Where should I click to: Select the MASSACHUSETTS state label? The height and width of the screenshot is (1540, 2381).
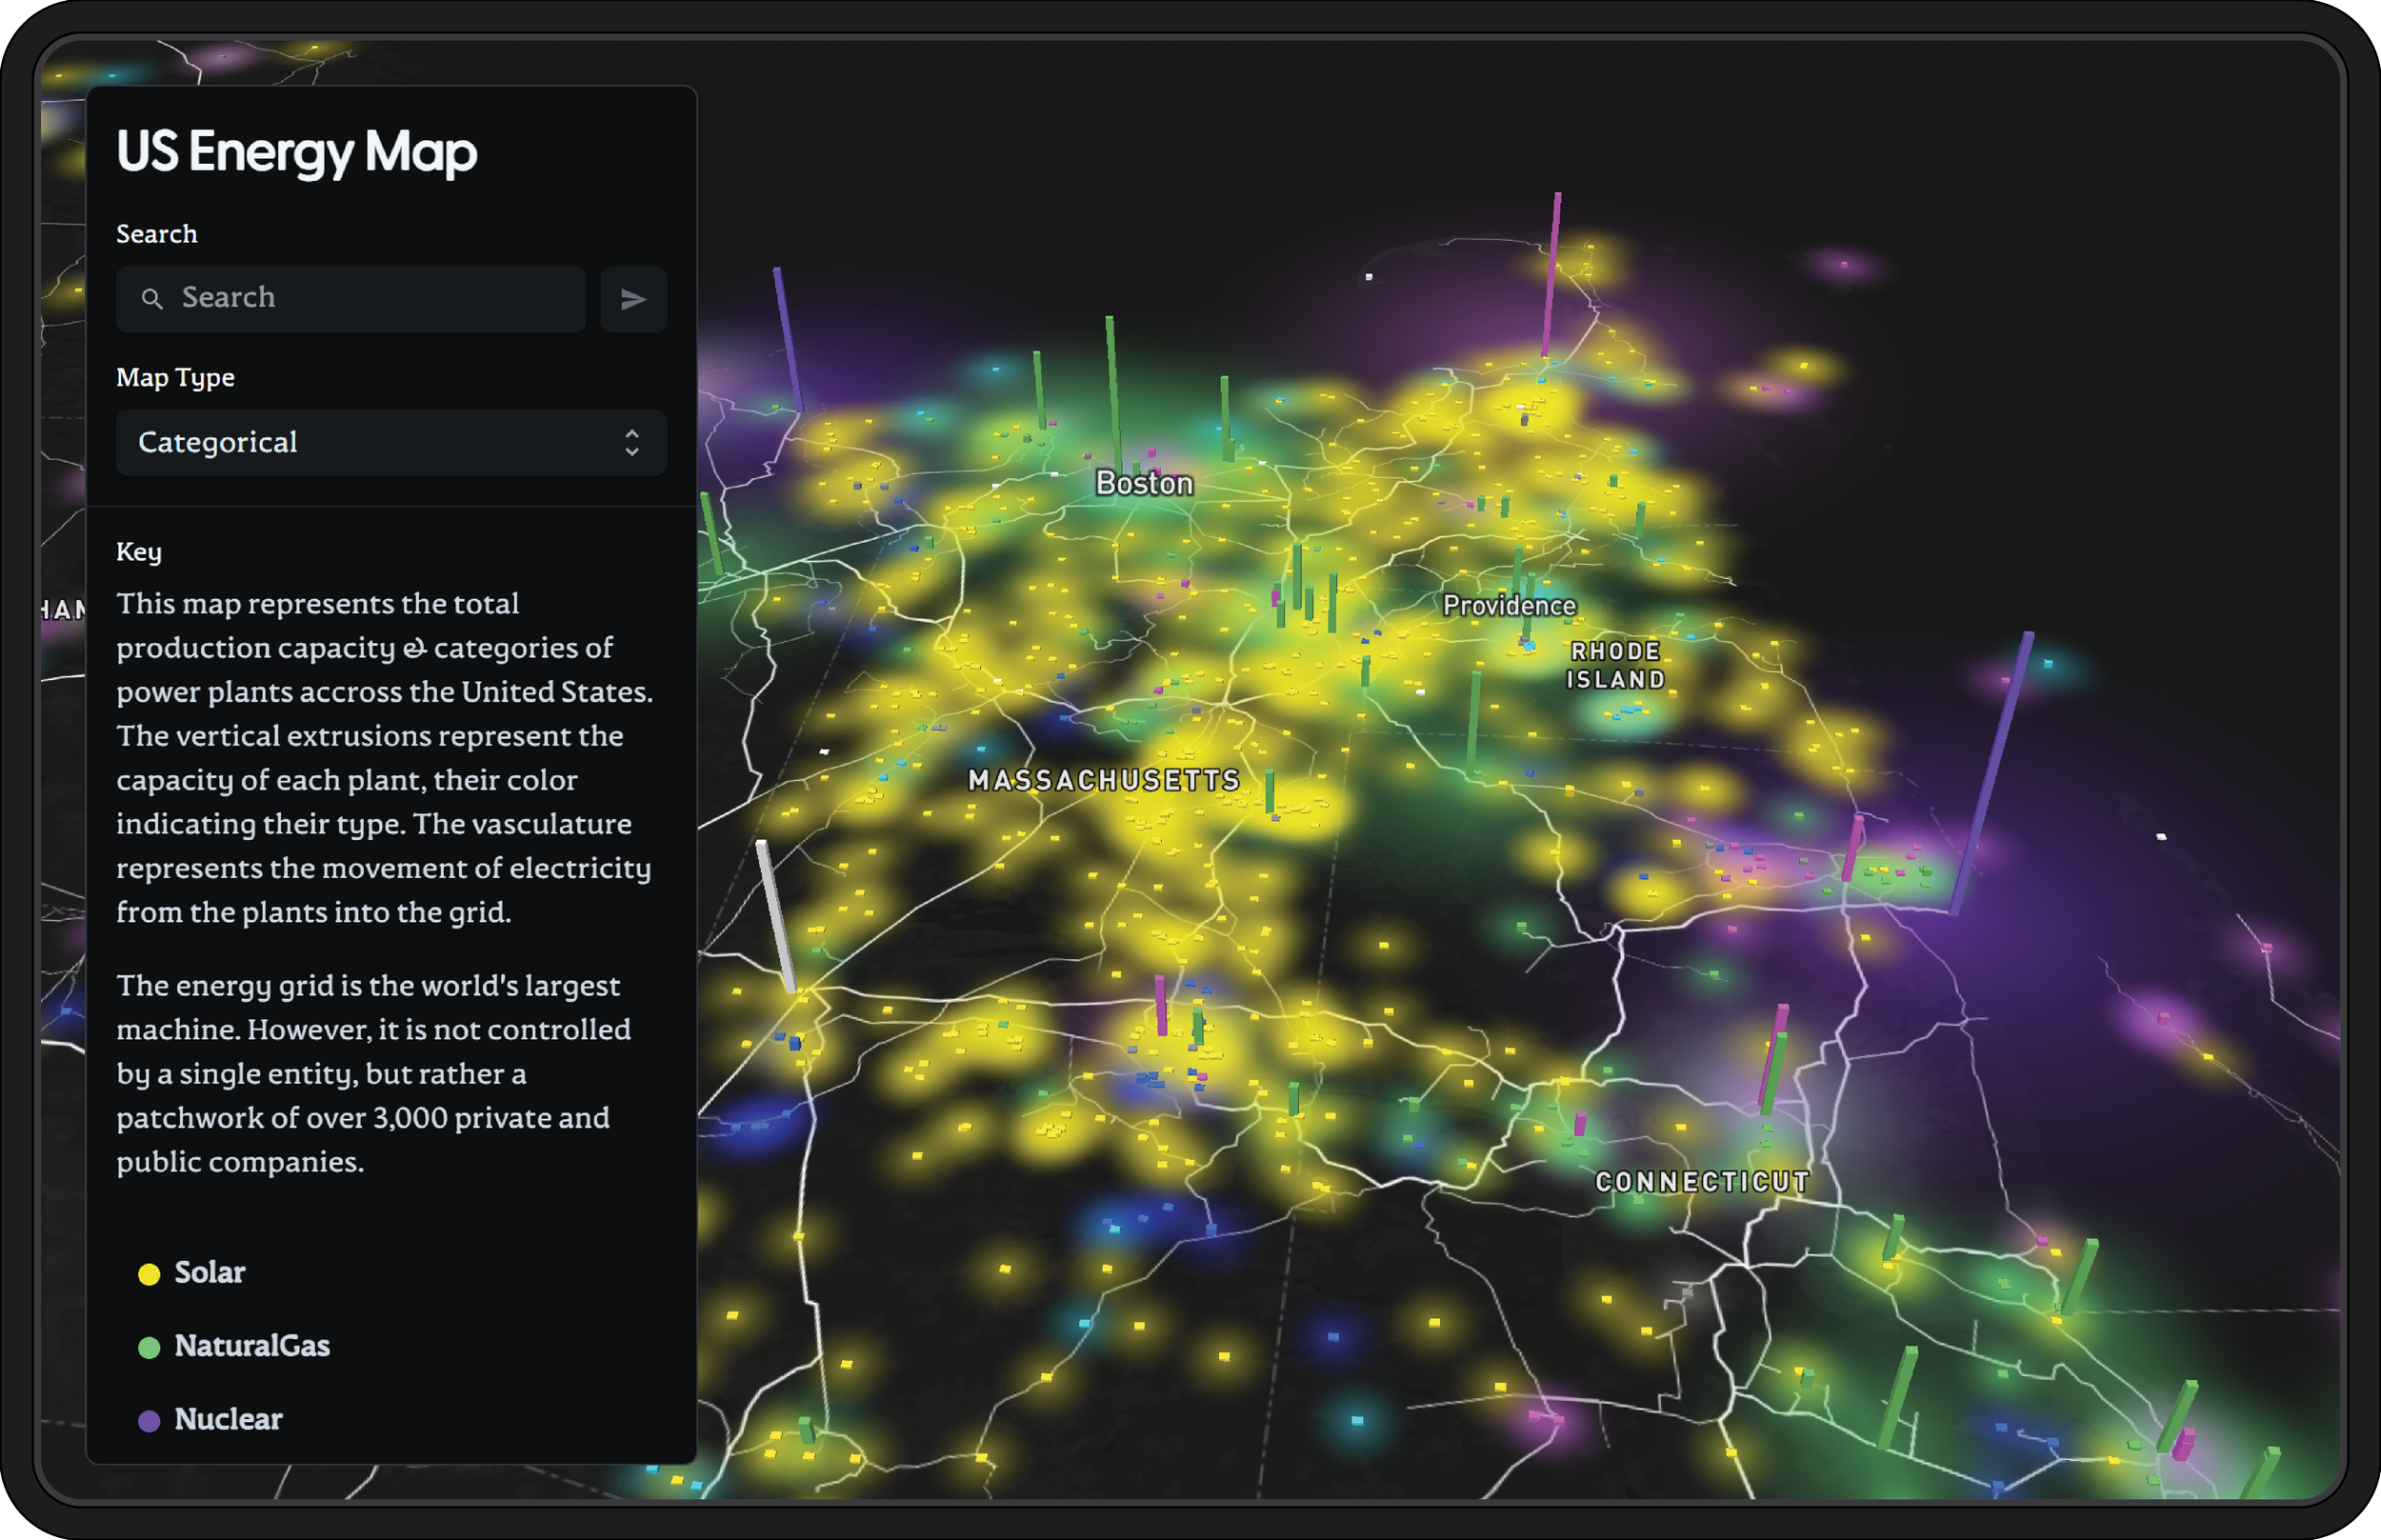1104,781
